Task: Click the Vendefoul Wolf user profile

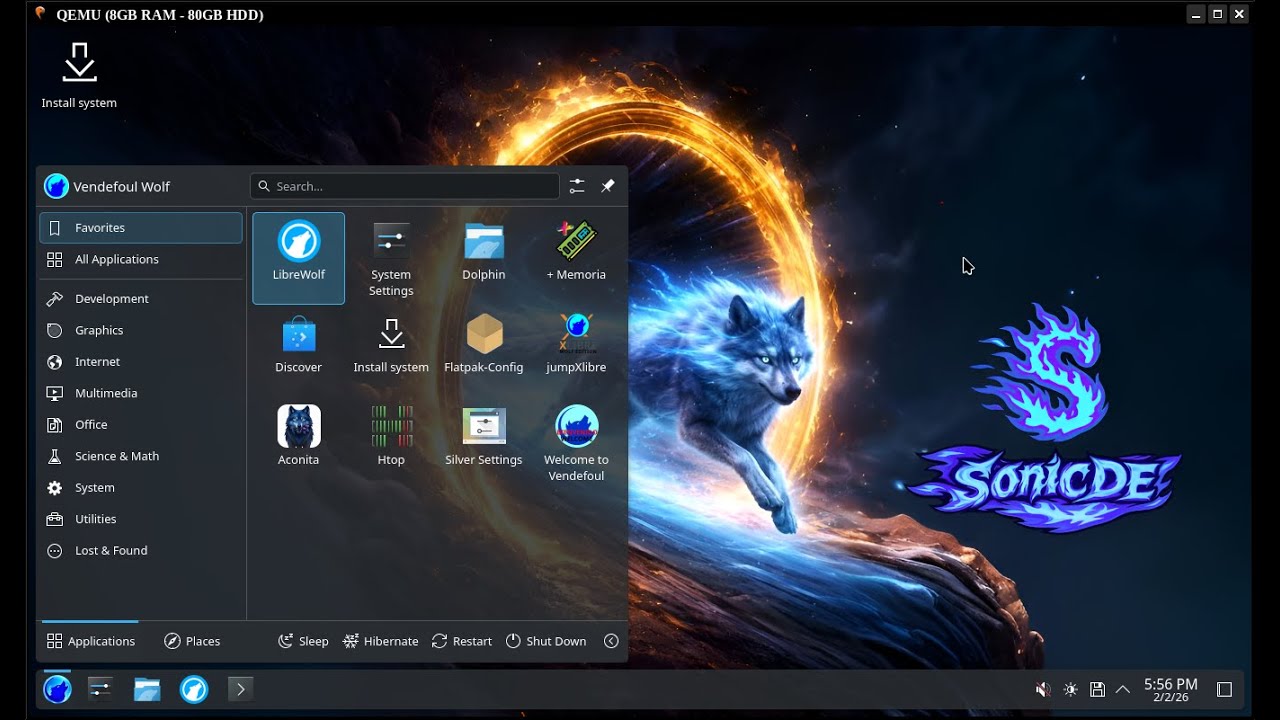Action: 107,186
